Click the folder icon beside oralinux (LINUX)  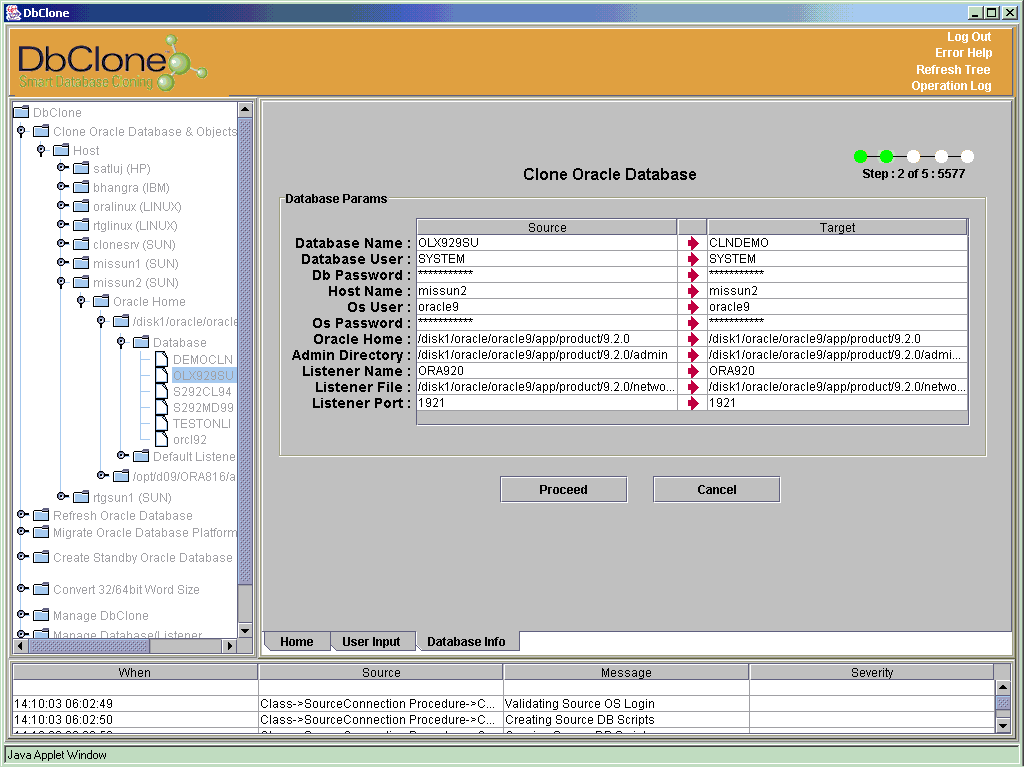point(81,206)
